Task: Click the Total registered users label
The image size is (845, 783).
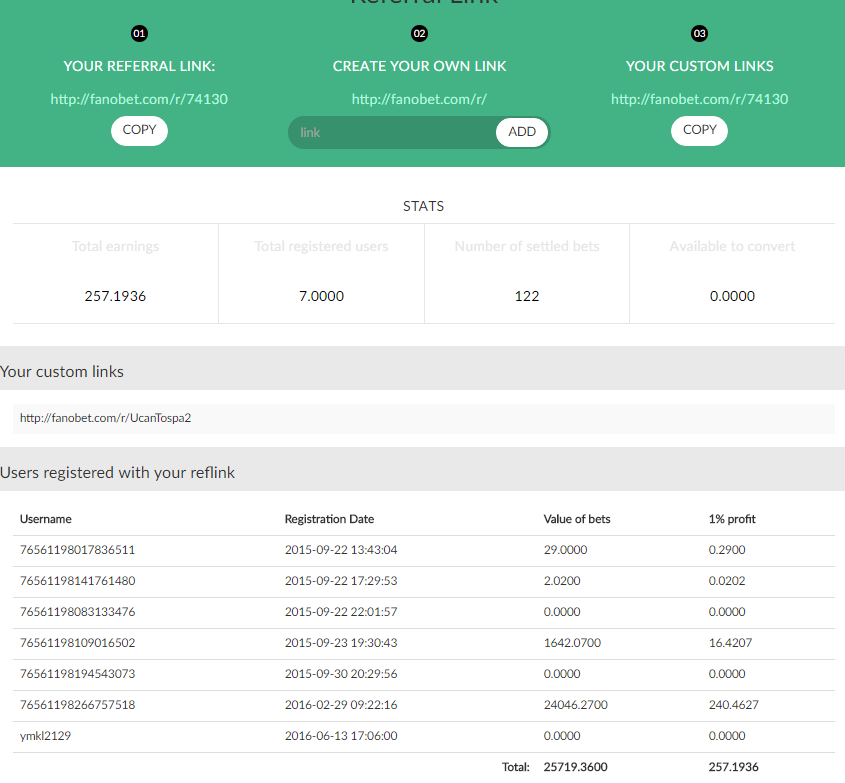Action: point(321,246)
